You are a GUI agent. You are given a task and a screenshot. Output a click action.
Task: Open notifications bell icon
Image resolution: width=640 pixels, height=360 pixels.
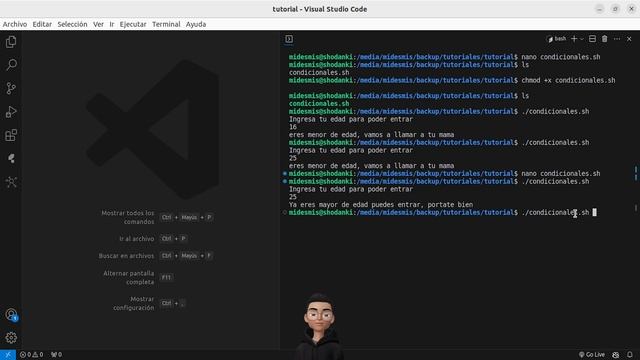[x=630, y=355]
